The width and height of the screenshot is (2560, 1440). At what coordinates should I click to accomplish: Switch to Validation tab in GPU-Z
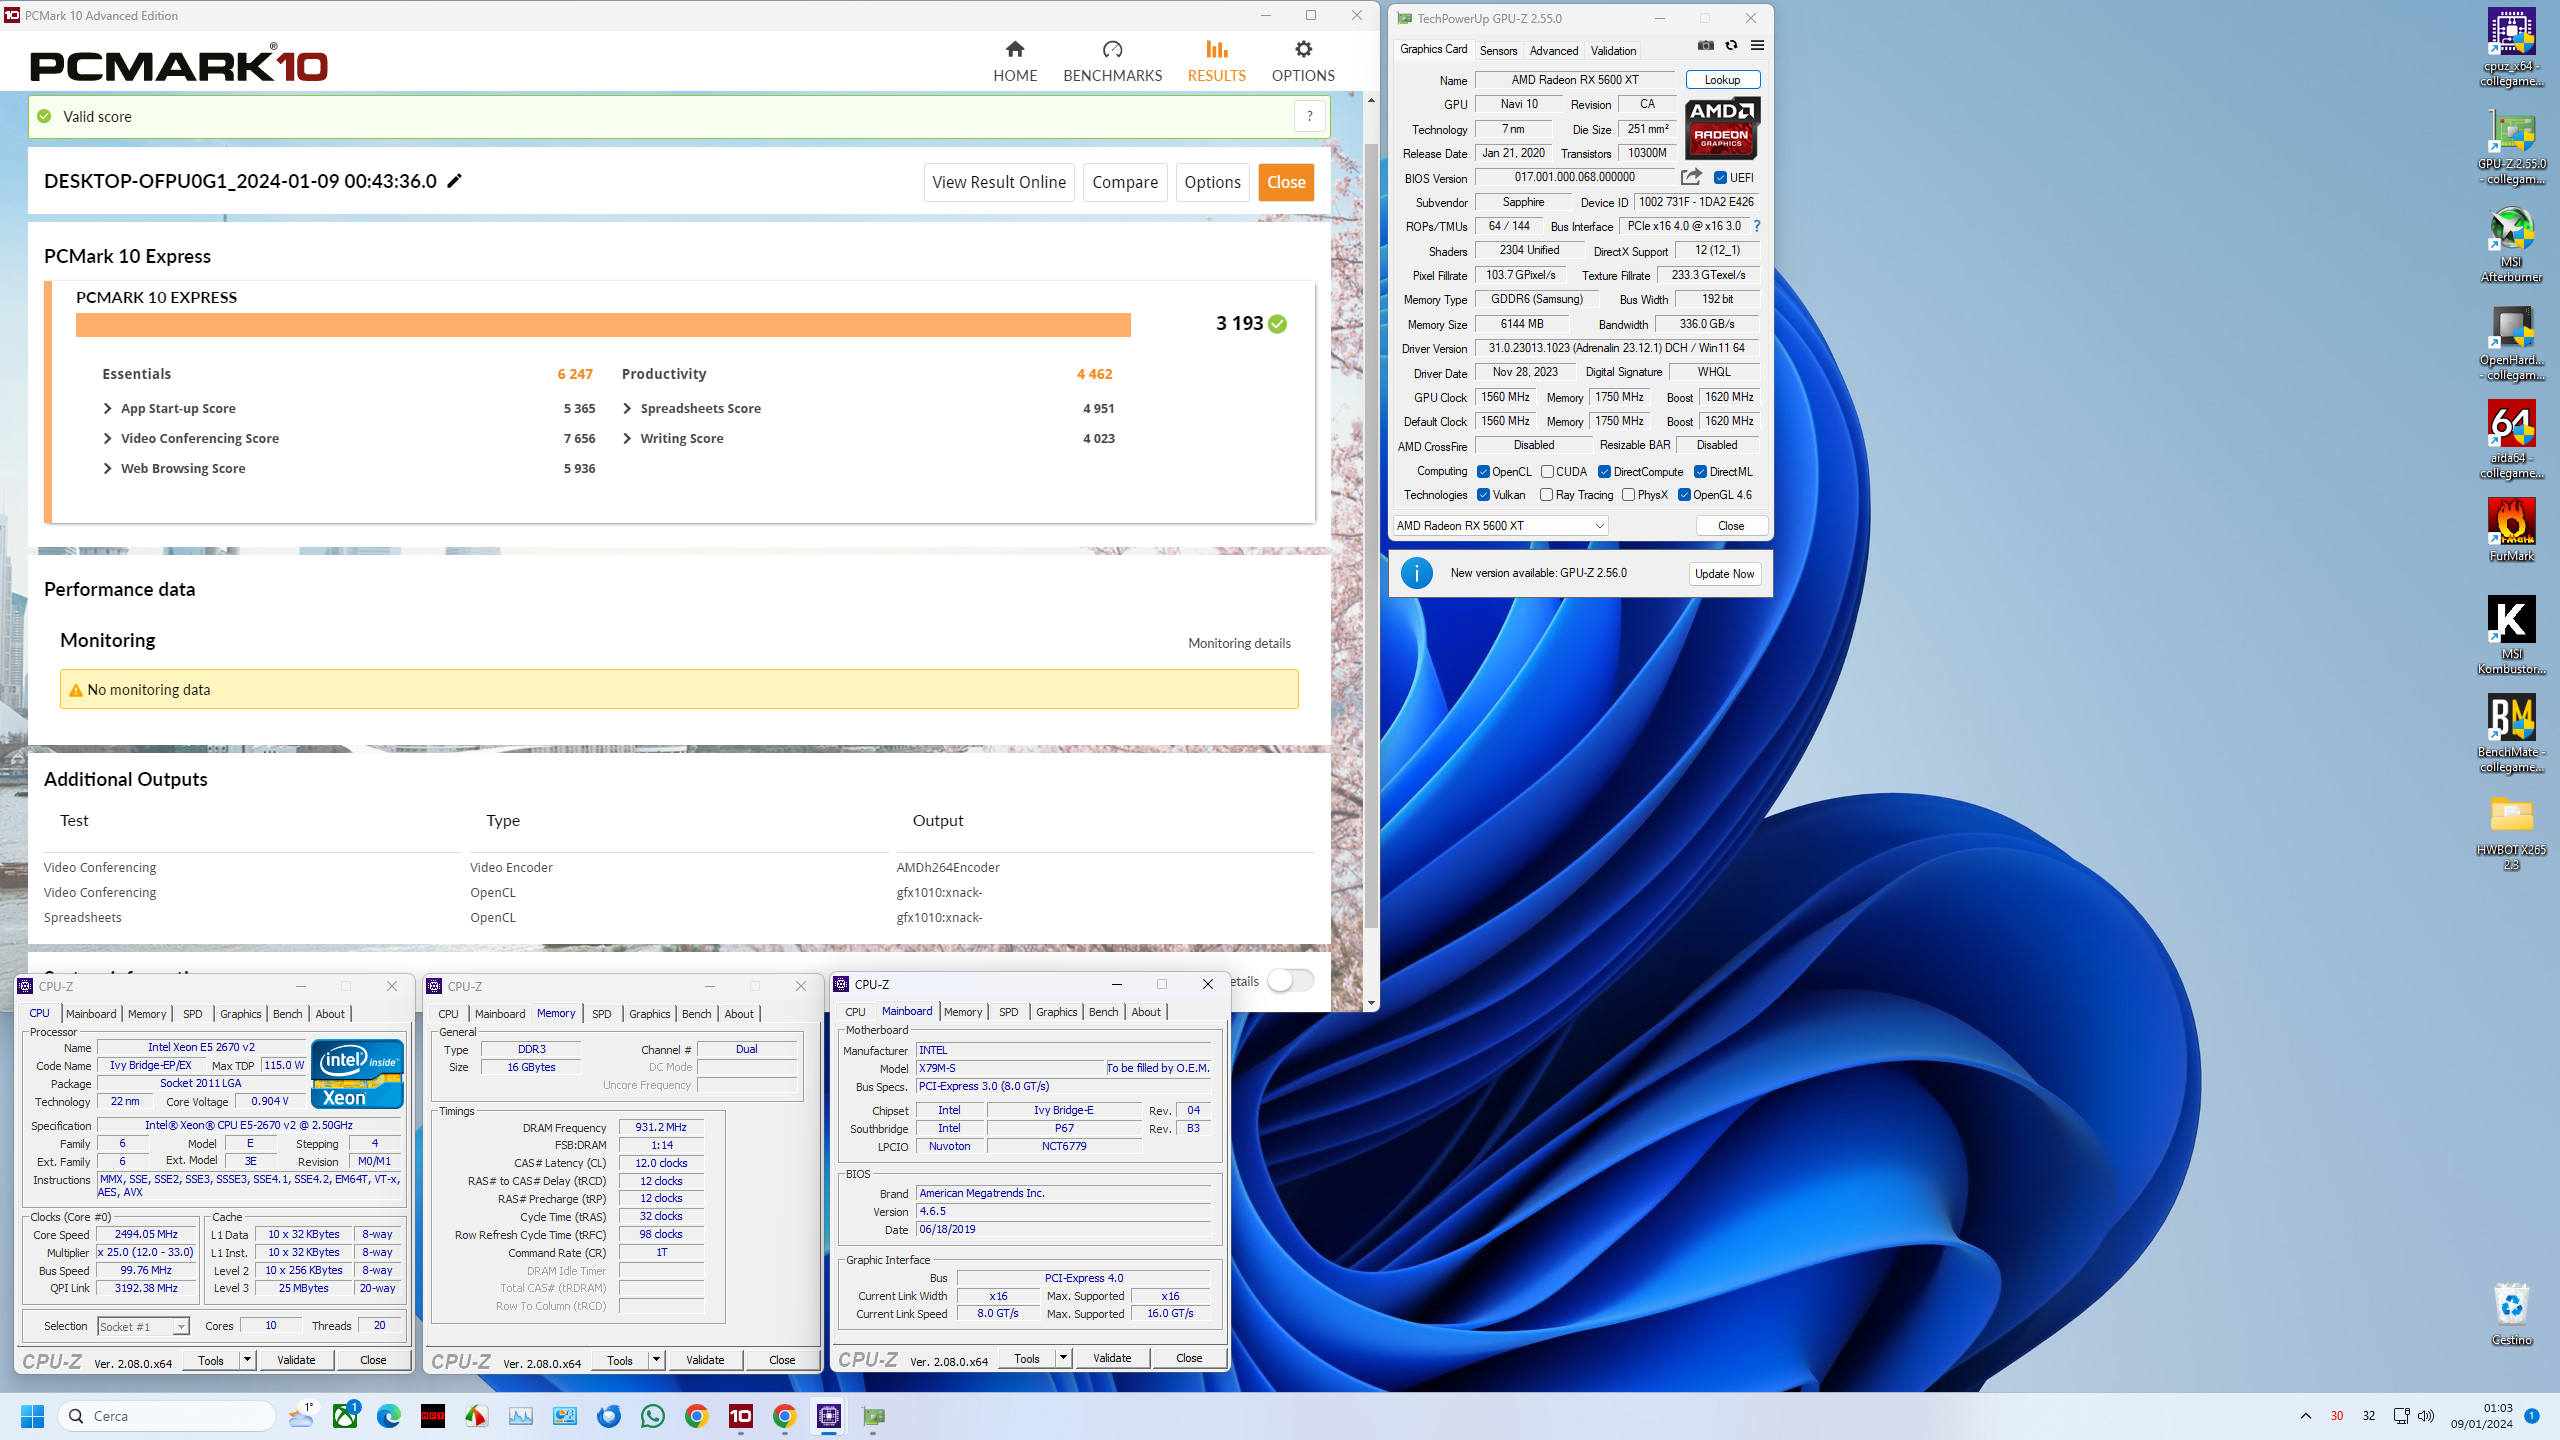pos(1613,51)
